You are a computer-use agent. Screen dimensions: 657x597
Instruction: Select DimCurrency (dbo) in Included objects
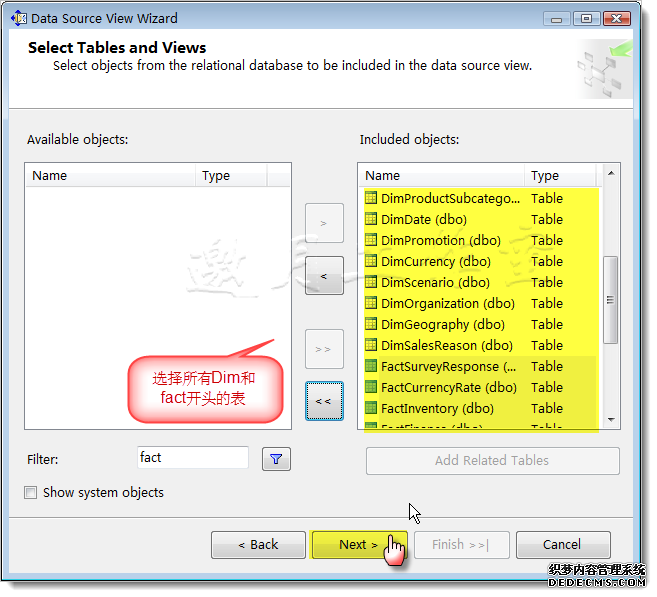pyautogui.click(x=436, y=261)
